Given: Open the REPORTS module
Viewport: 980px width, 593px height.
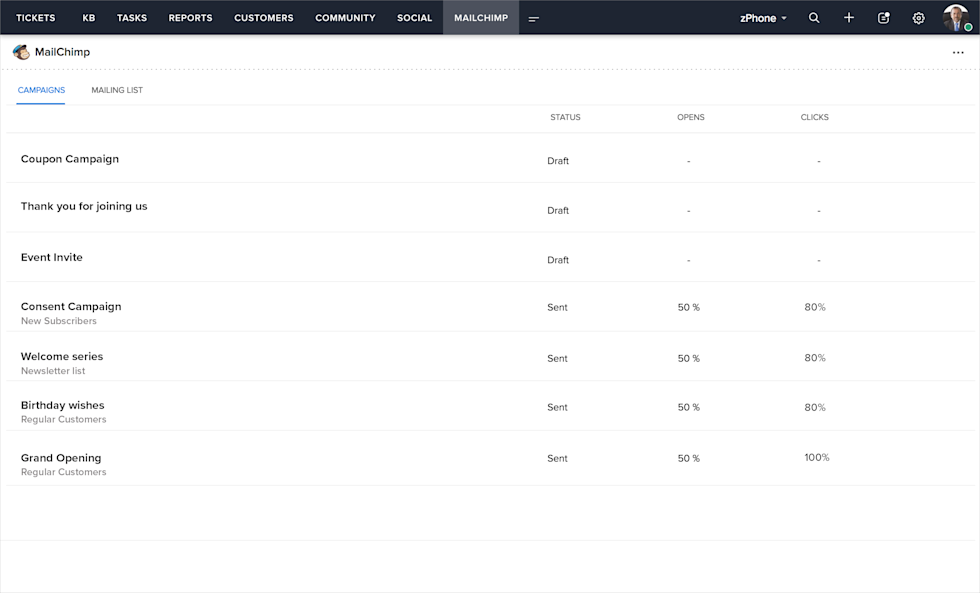Looking at the screenshot, I should pos(190,17).
